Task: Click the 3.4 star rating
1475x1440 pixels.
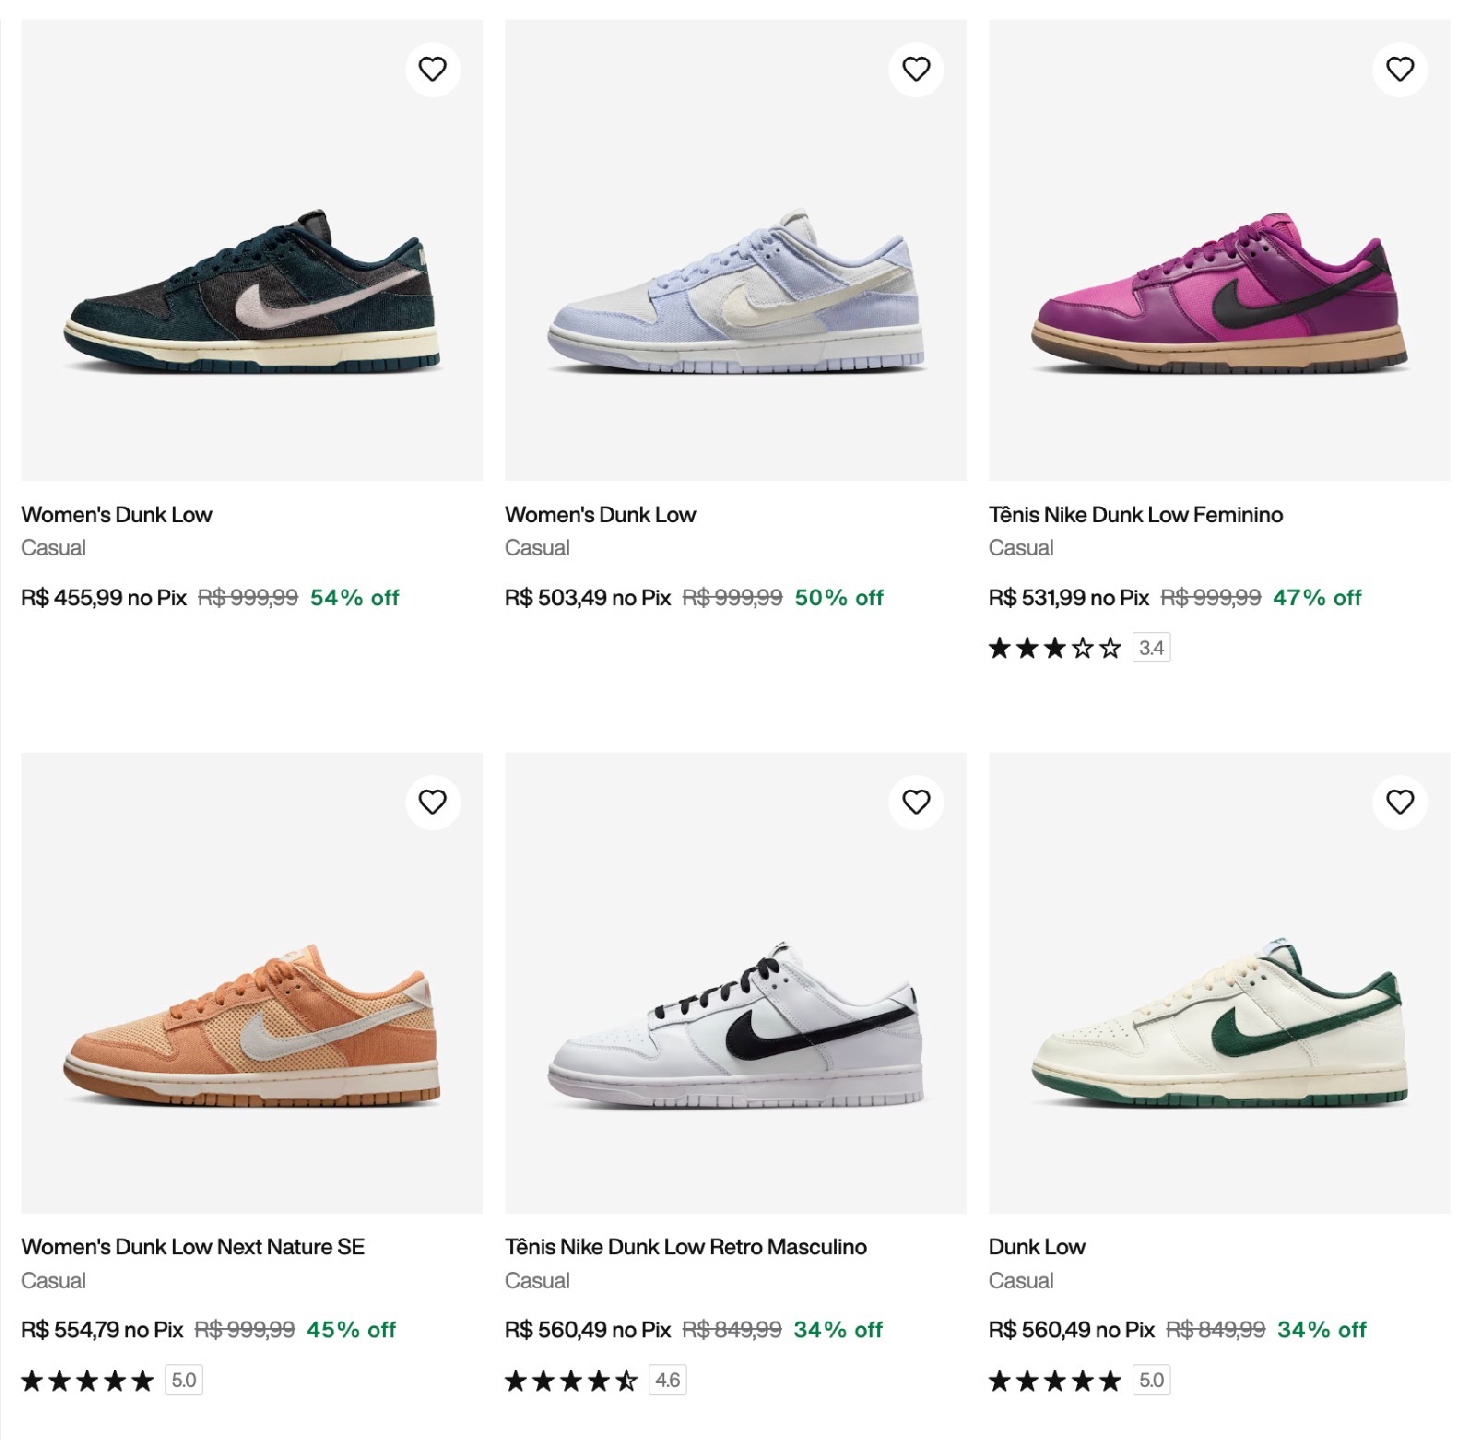Action: (1078, 648)
